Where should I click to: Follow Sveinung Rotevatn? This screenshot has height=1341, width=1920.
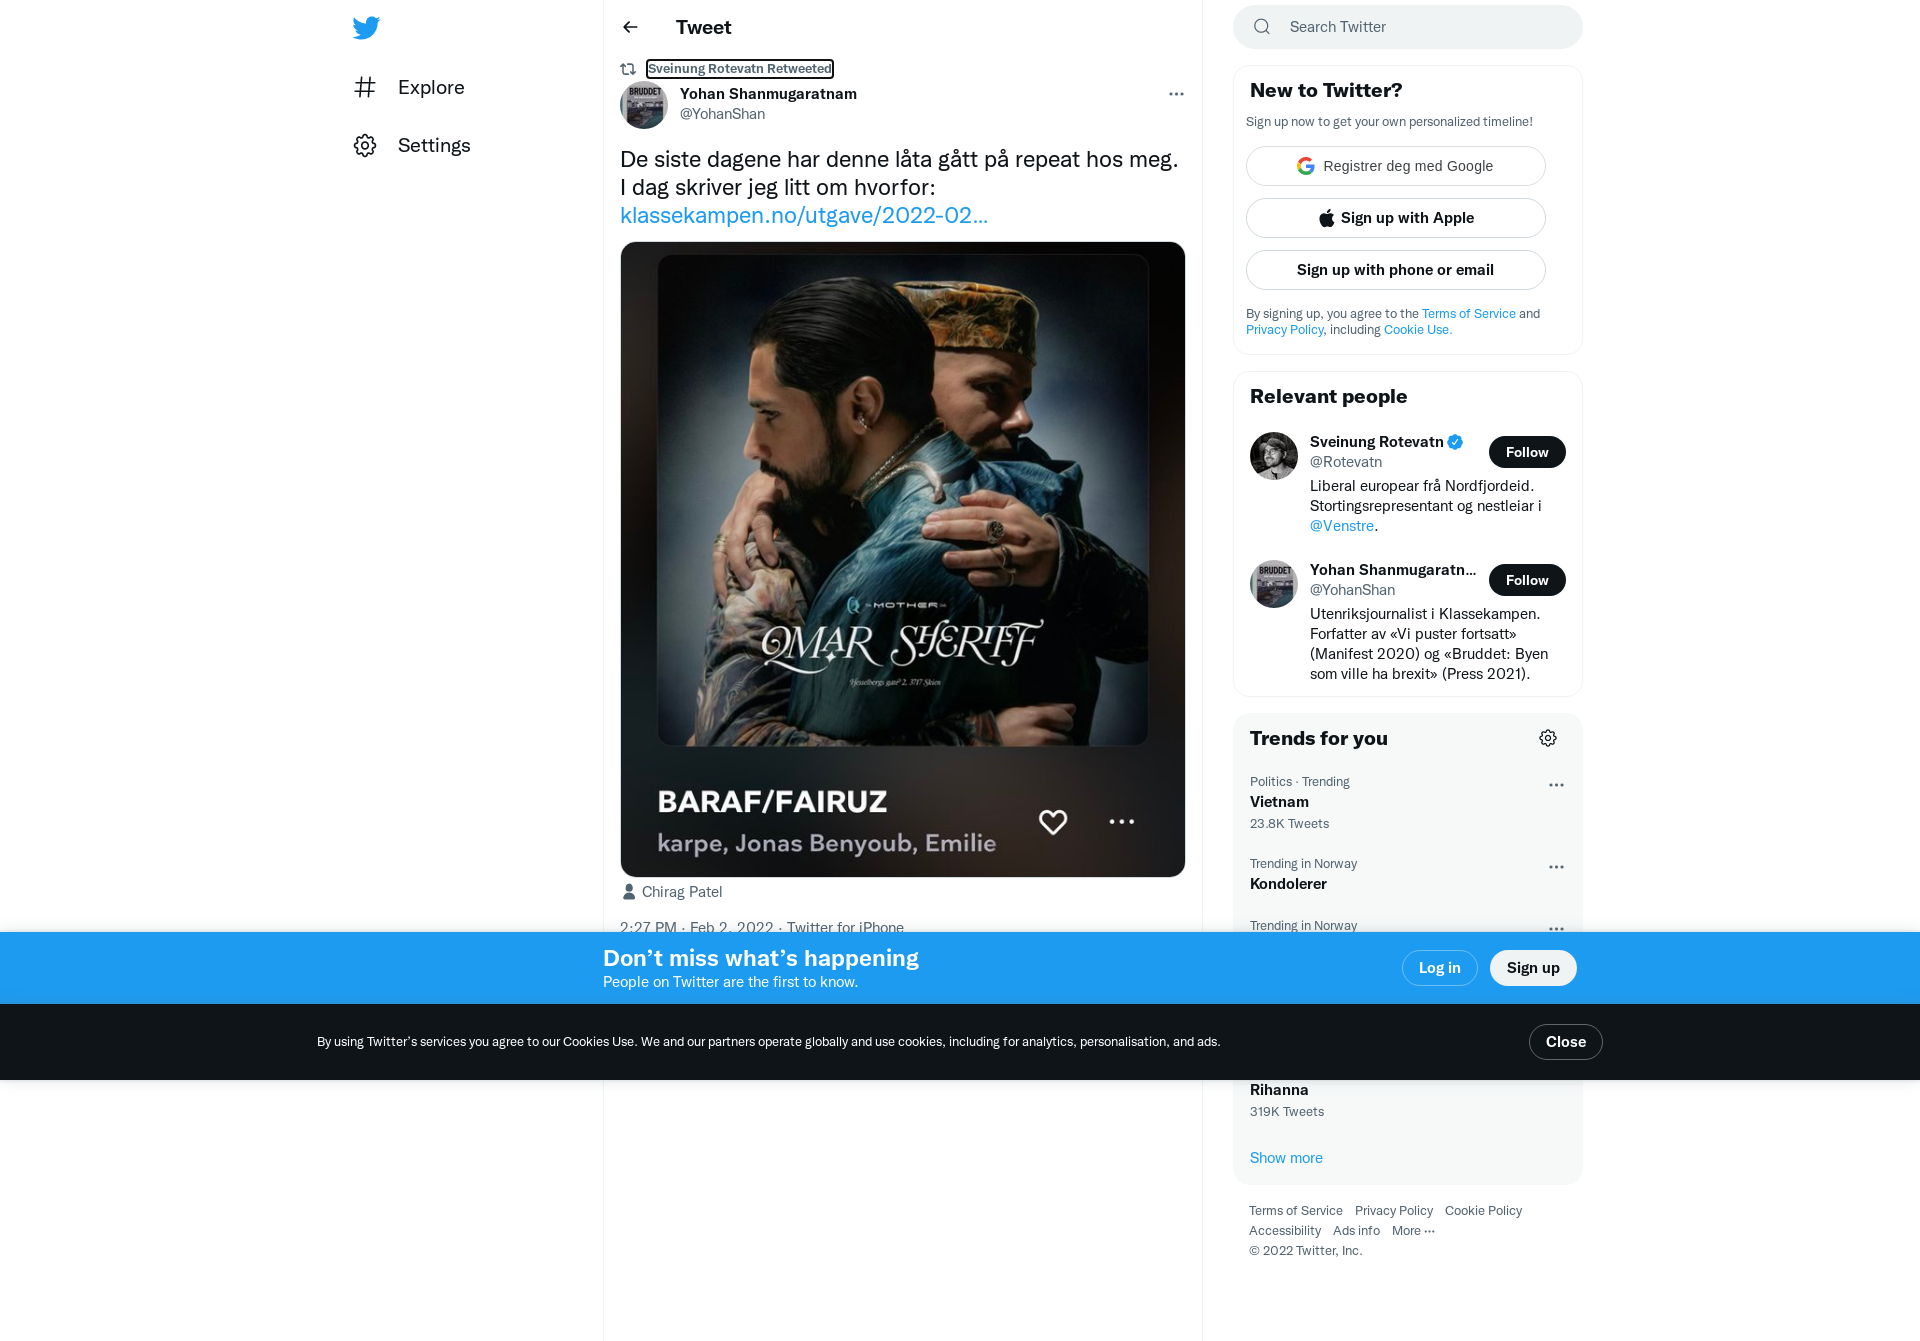[x=1527, y=452]
